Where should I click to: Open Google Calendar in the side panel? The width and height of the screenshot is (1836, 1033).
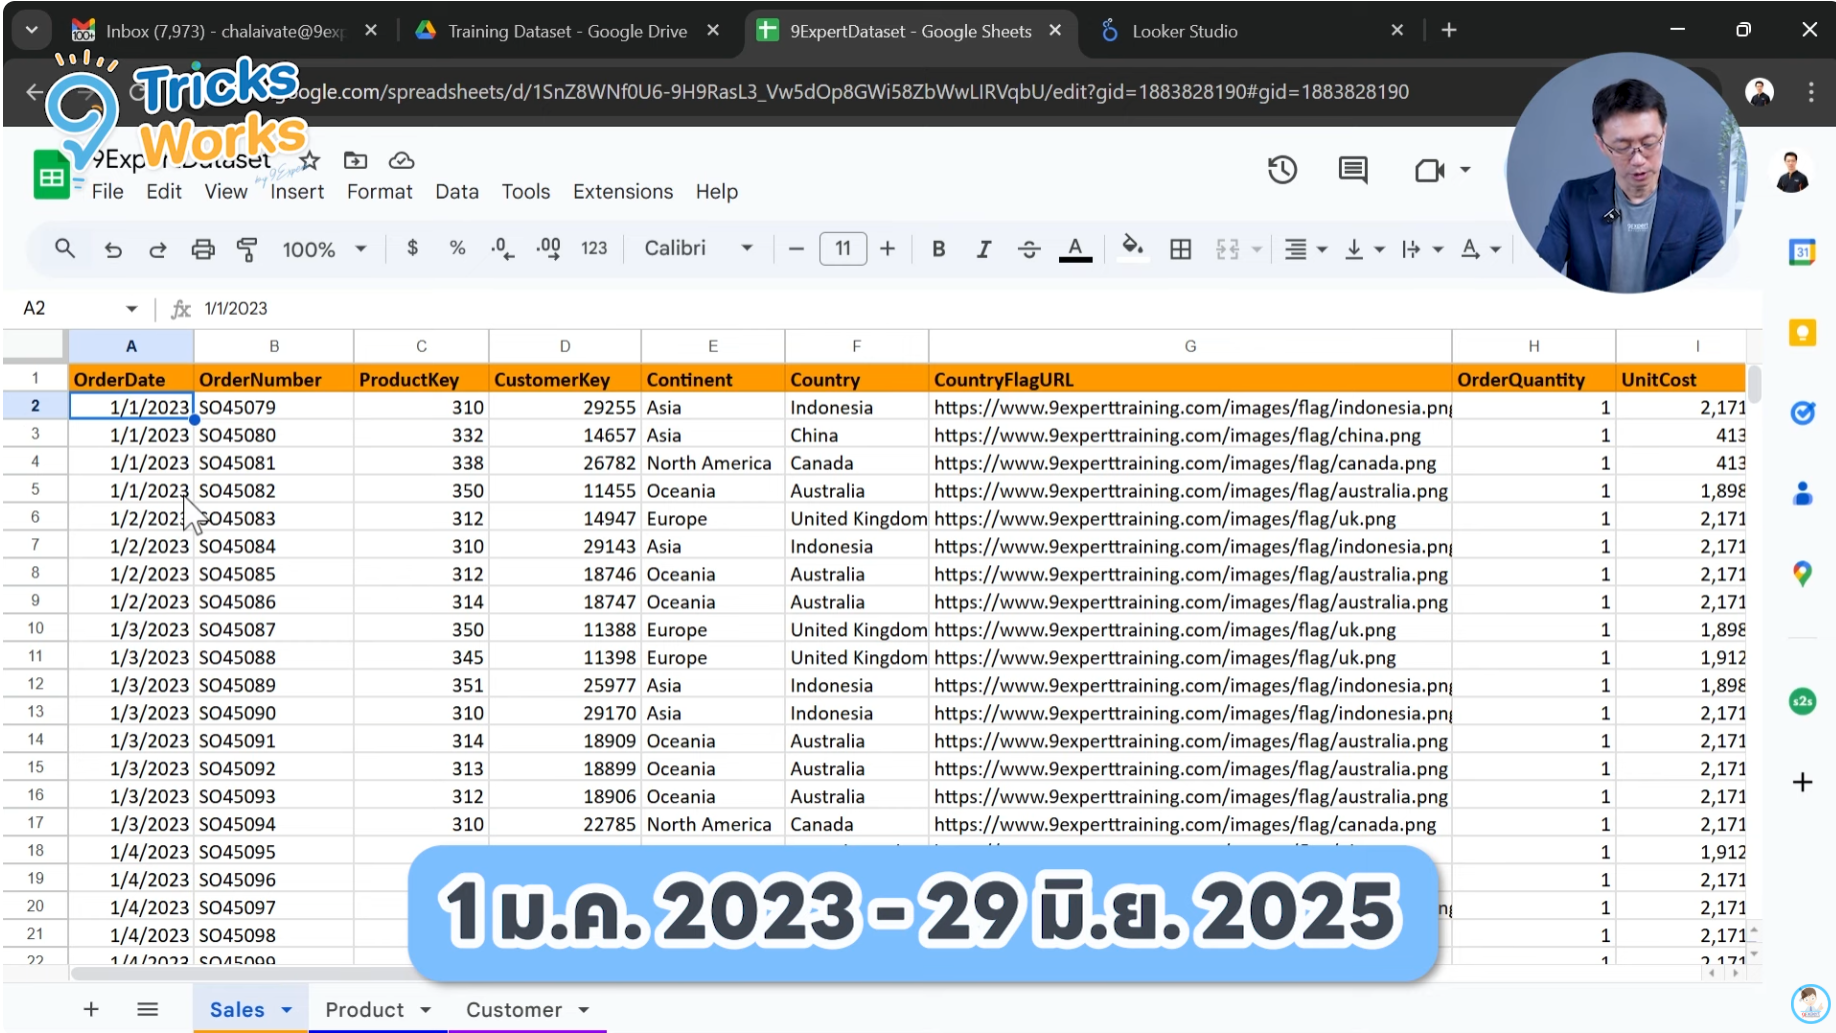1803,253
